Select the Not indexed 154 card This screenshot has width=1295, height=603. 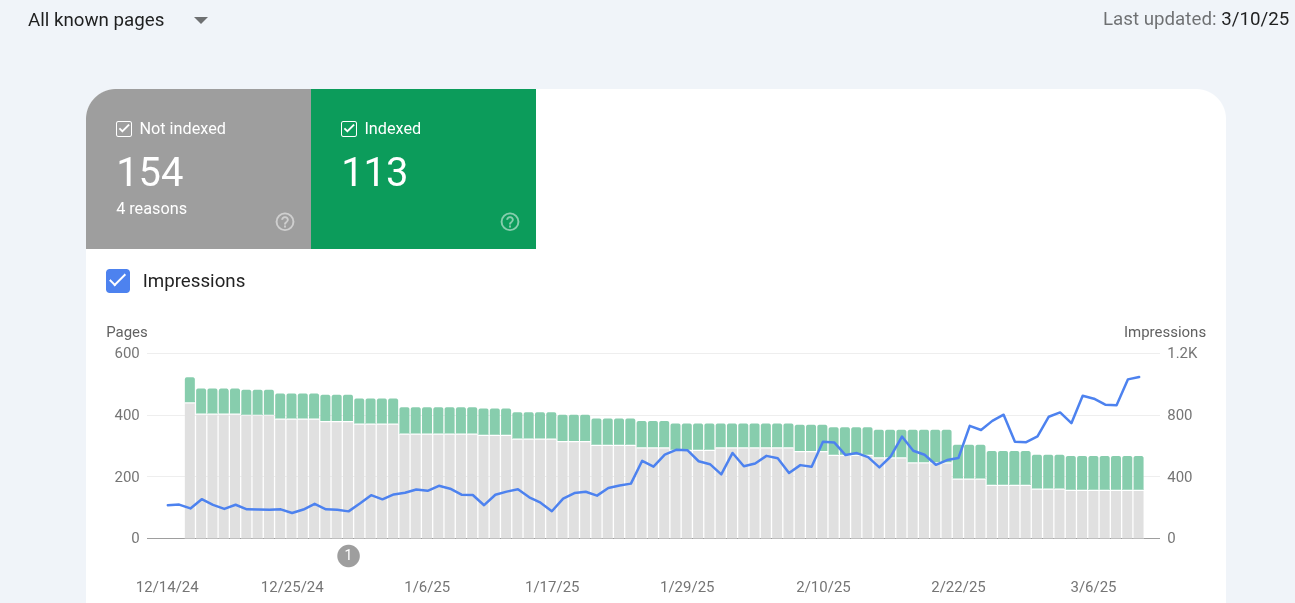[x=198, y=169]
